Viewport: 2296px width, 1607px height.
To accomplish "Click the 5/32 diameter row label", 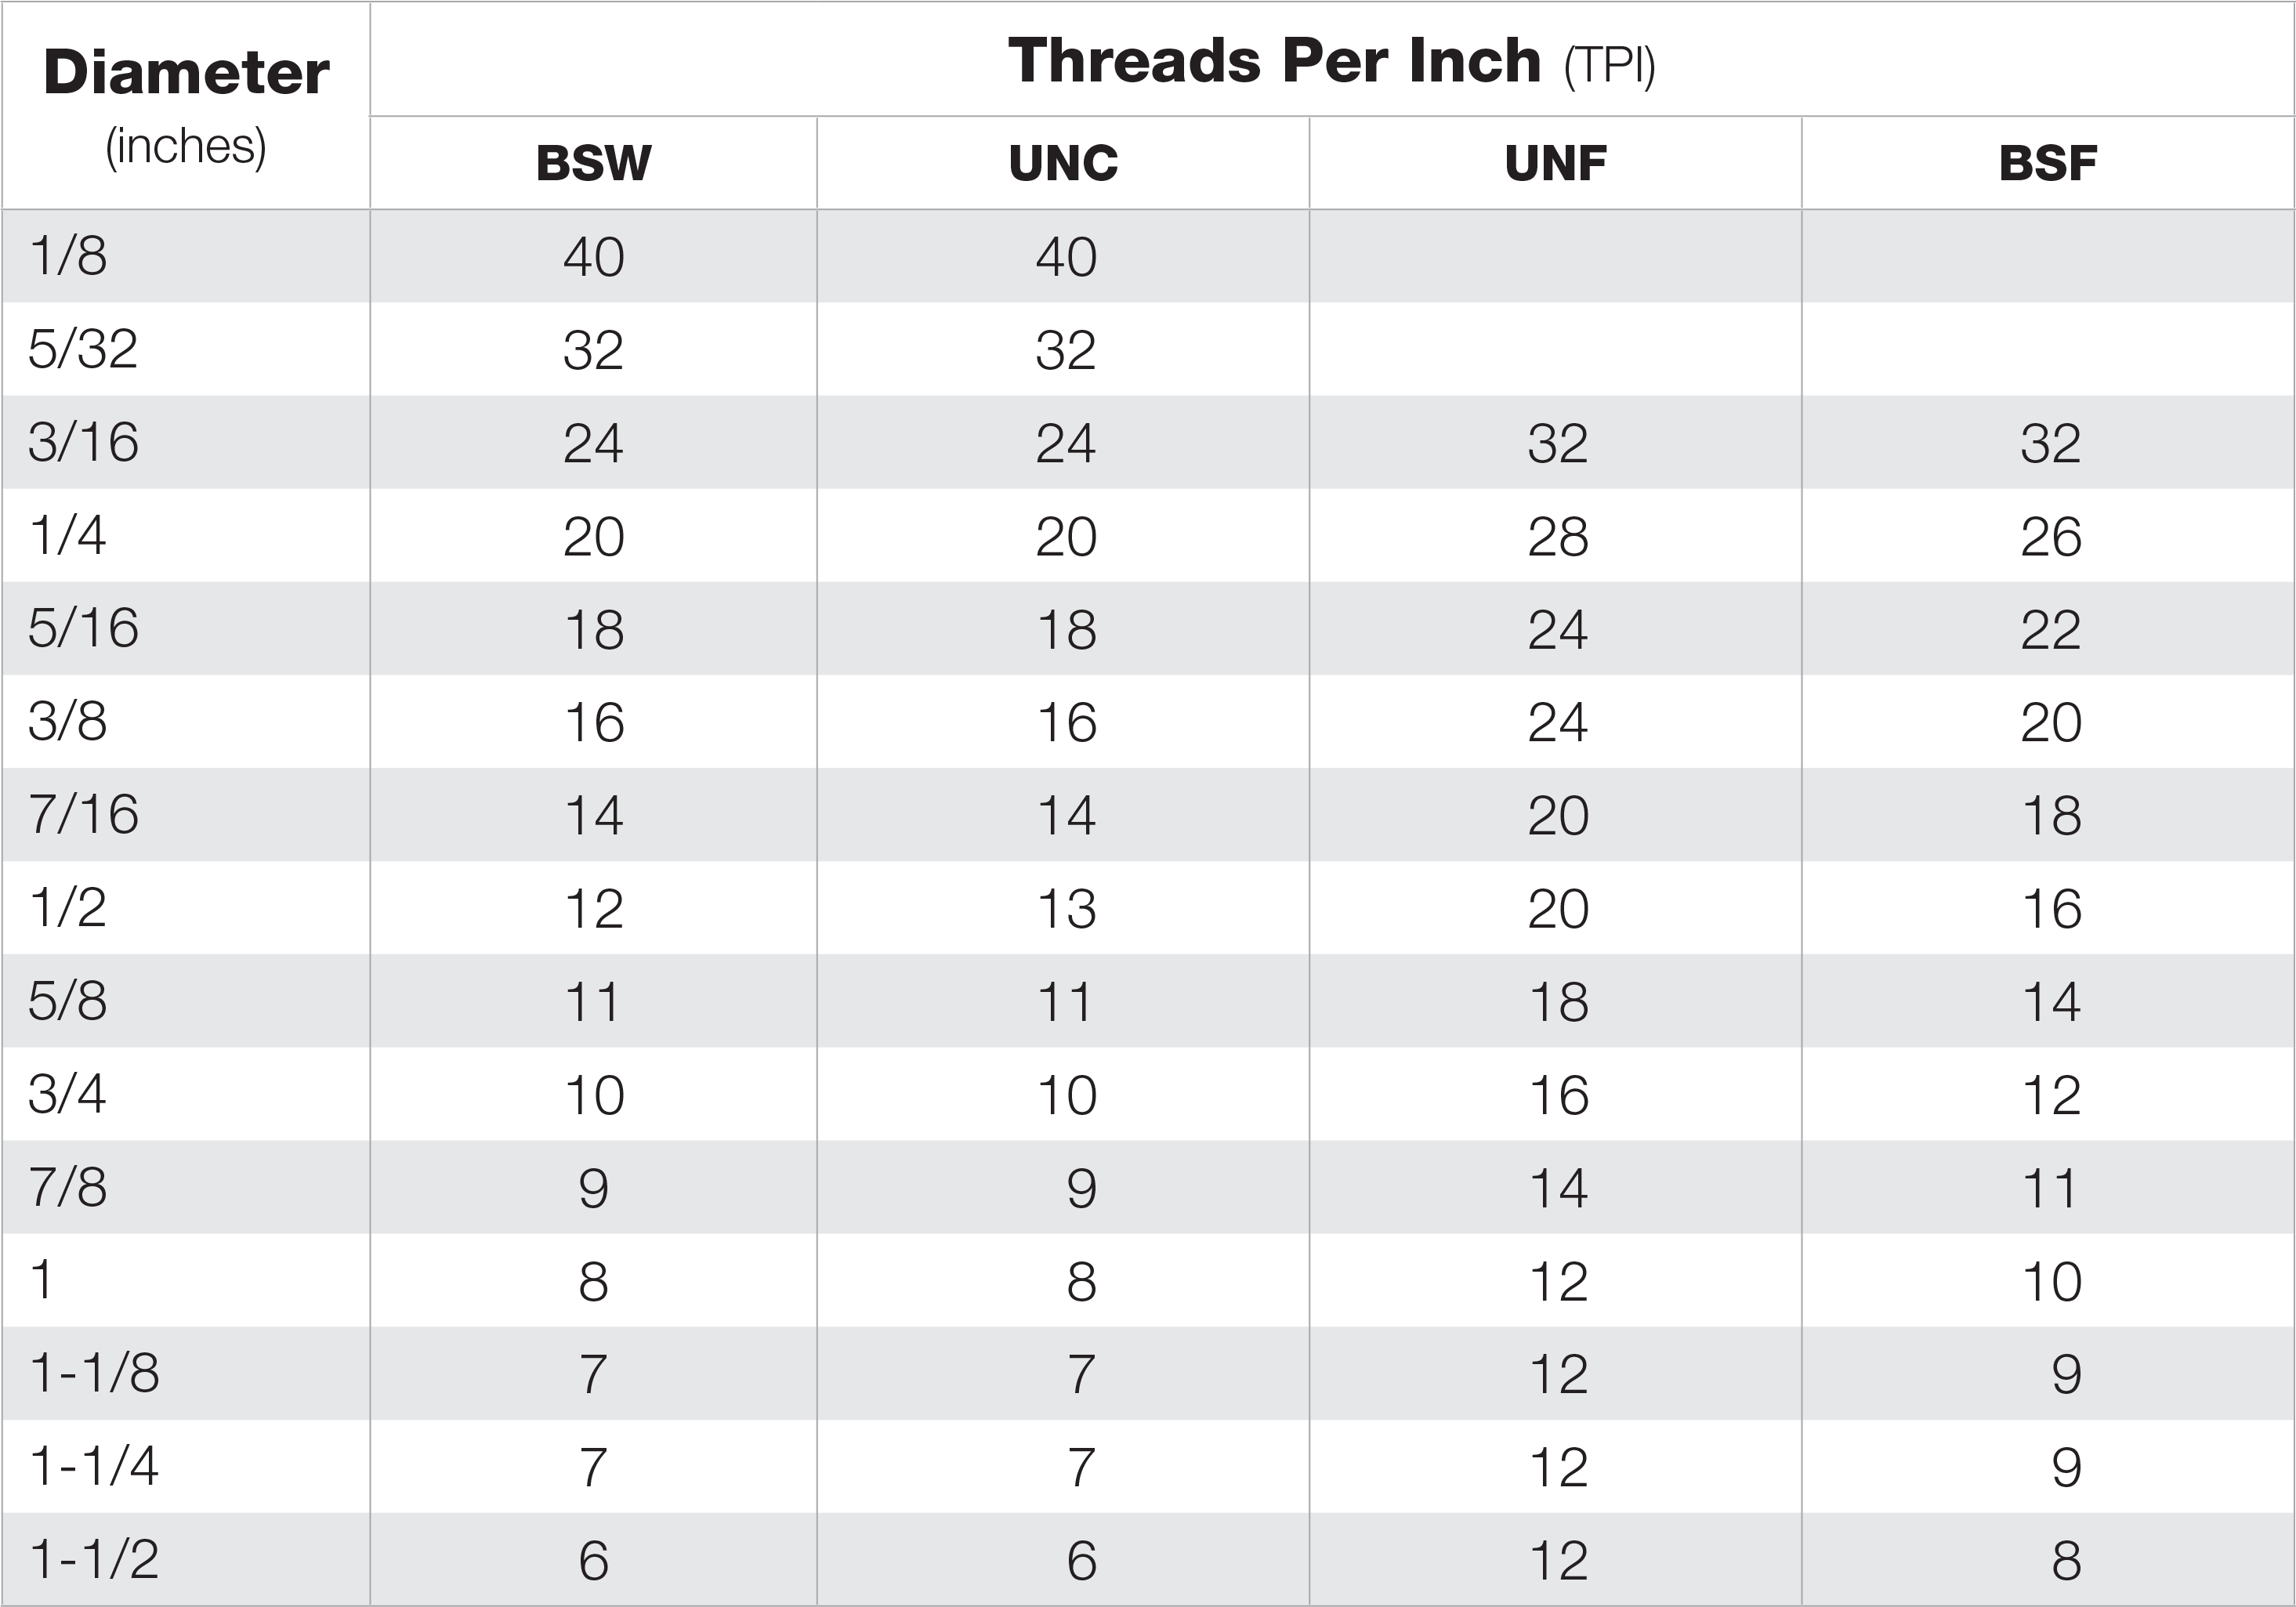I will [83, 349].
